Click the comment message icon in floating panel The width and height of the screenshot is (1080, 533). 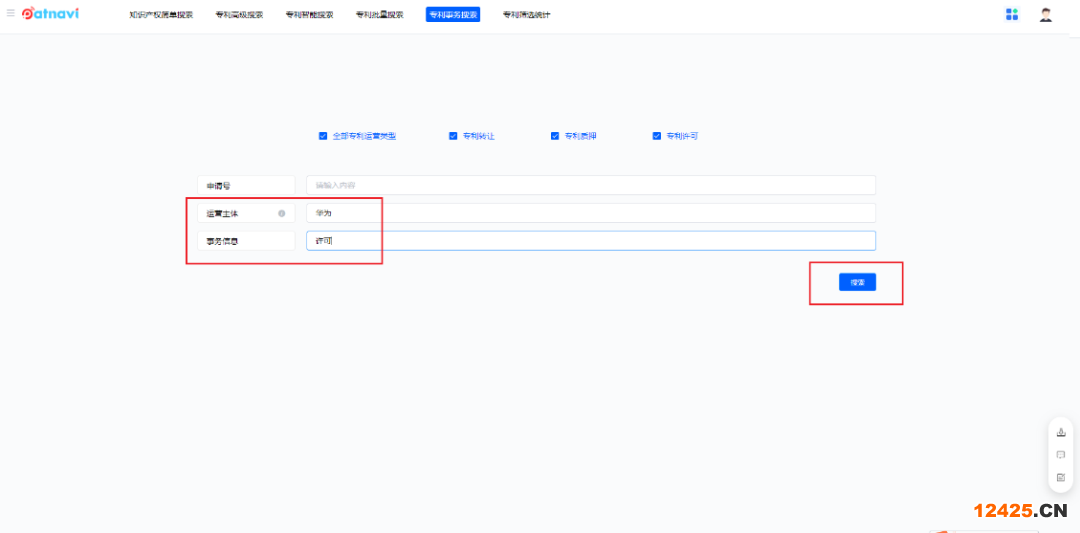pyautogui.click(x=1061, y=454)
